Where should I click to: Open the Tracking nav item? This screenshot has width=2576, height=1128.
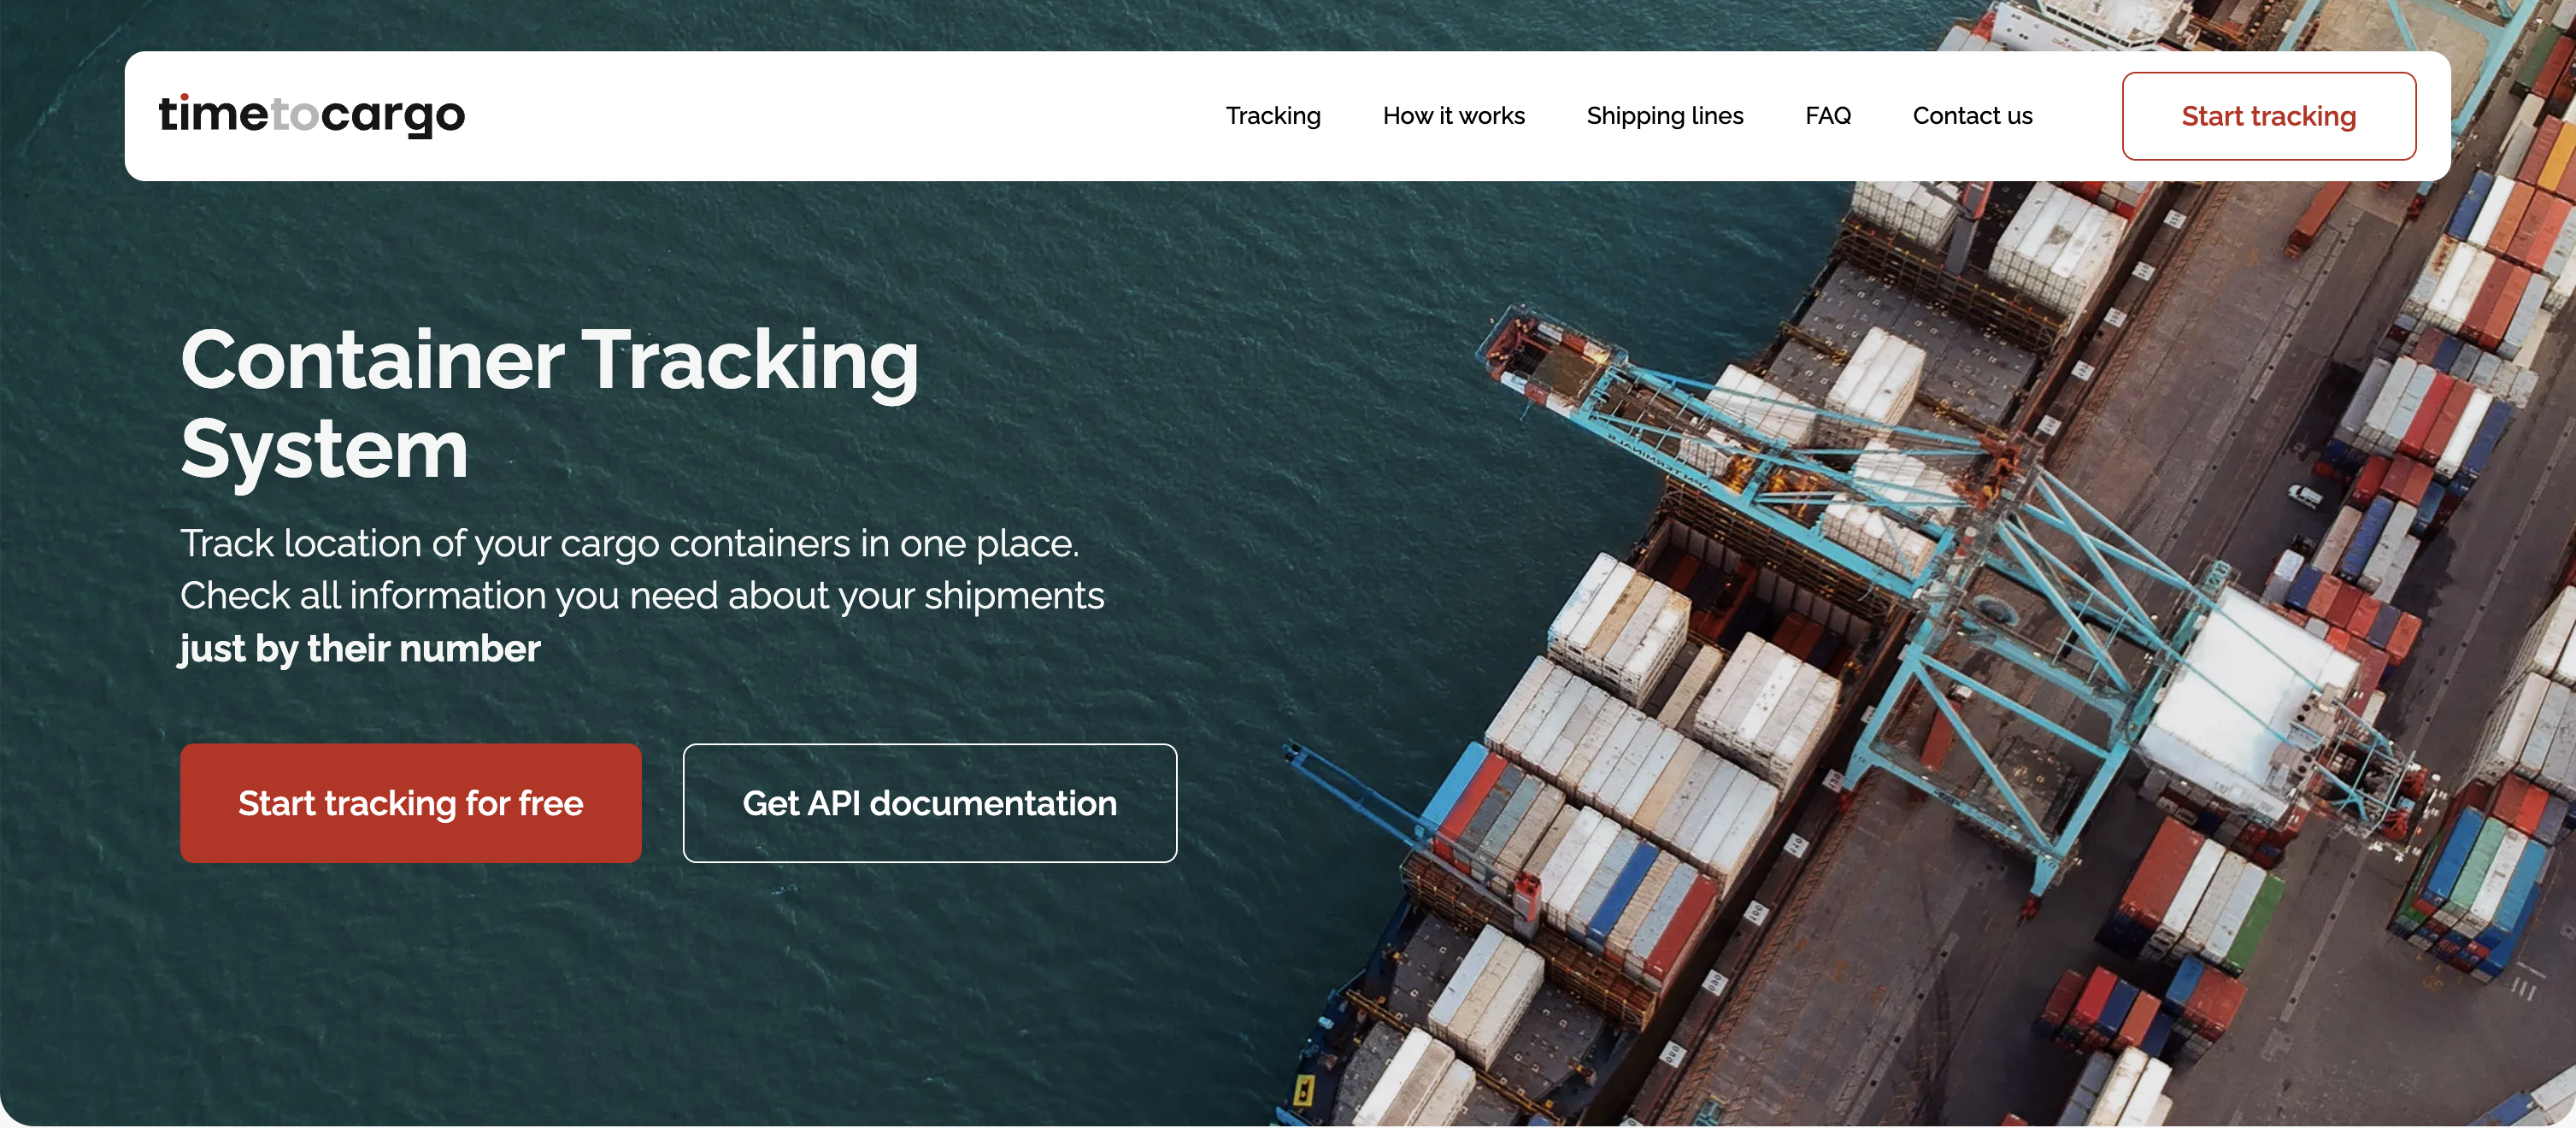tap(1273, 116)
